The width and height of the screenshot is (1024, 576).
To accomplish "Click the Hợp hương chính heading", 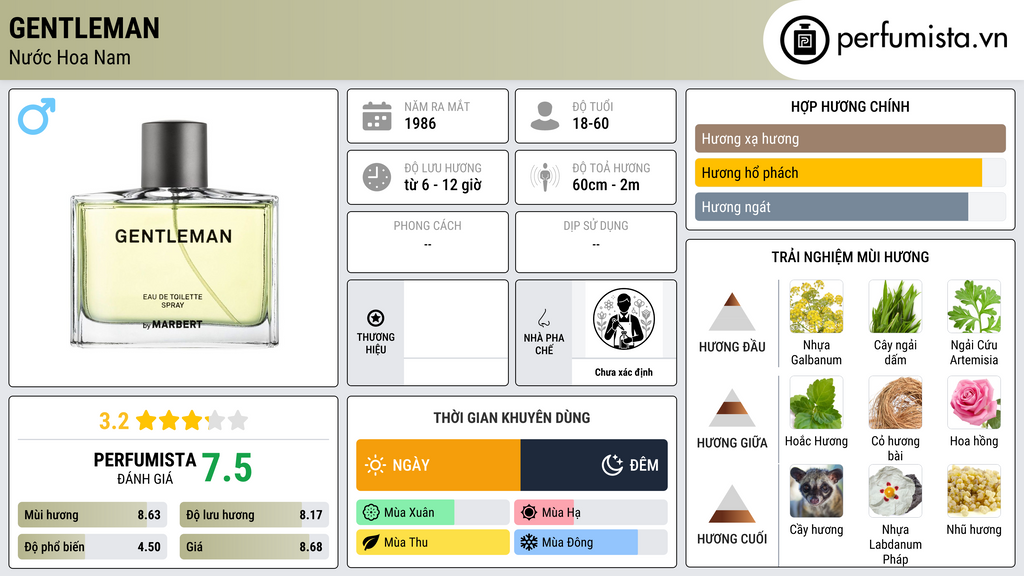I will 850,106.
